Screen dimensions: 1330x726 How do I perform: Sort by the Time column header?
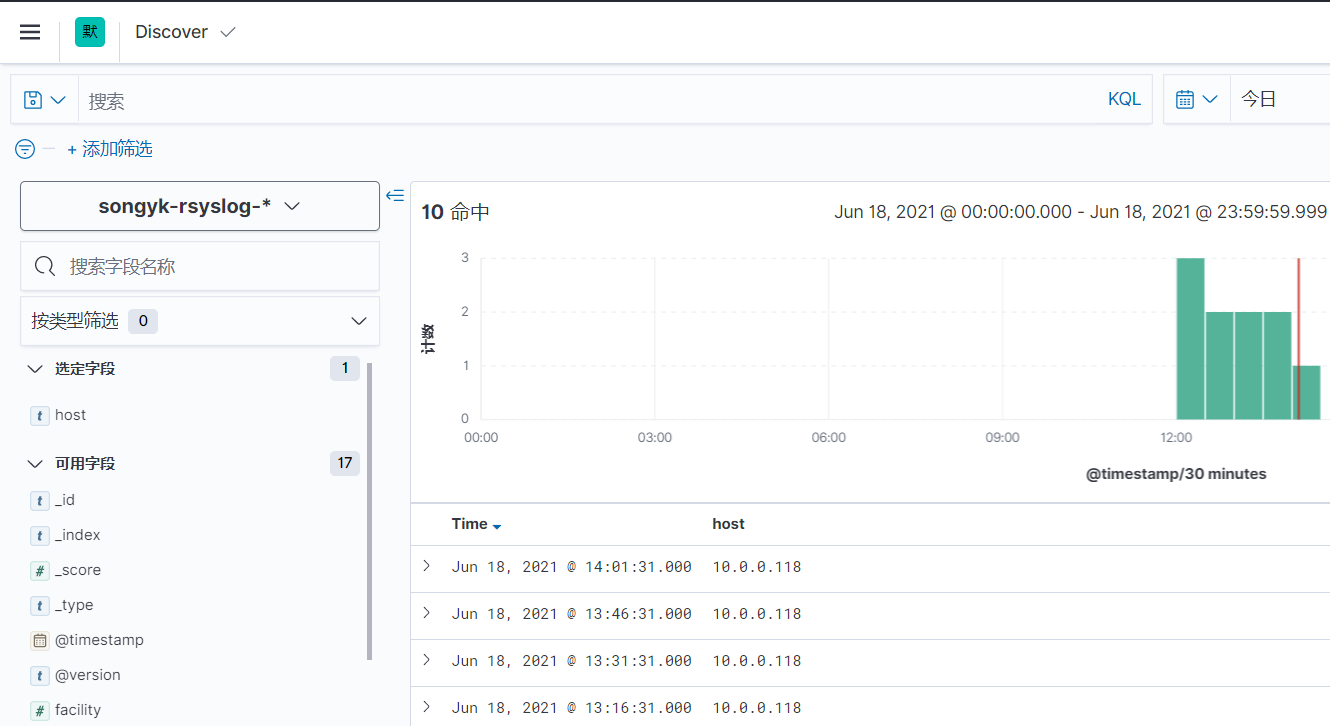click(469, 524)
